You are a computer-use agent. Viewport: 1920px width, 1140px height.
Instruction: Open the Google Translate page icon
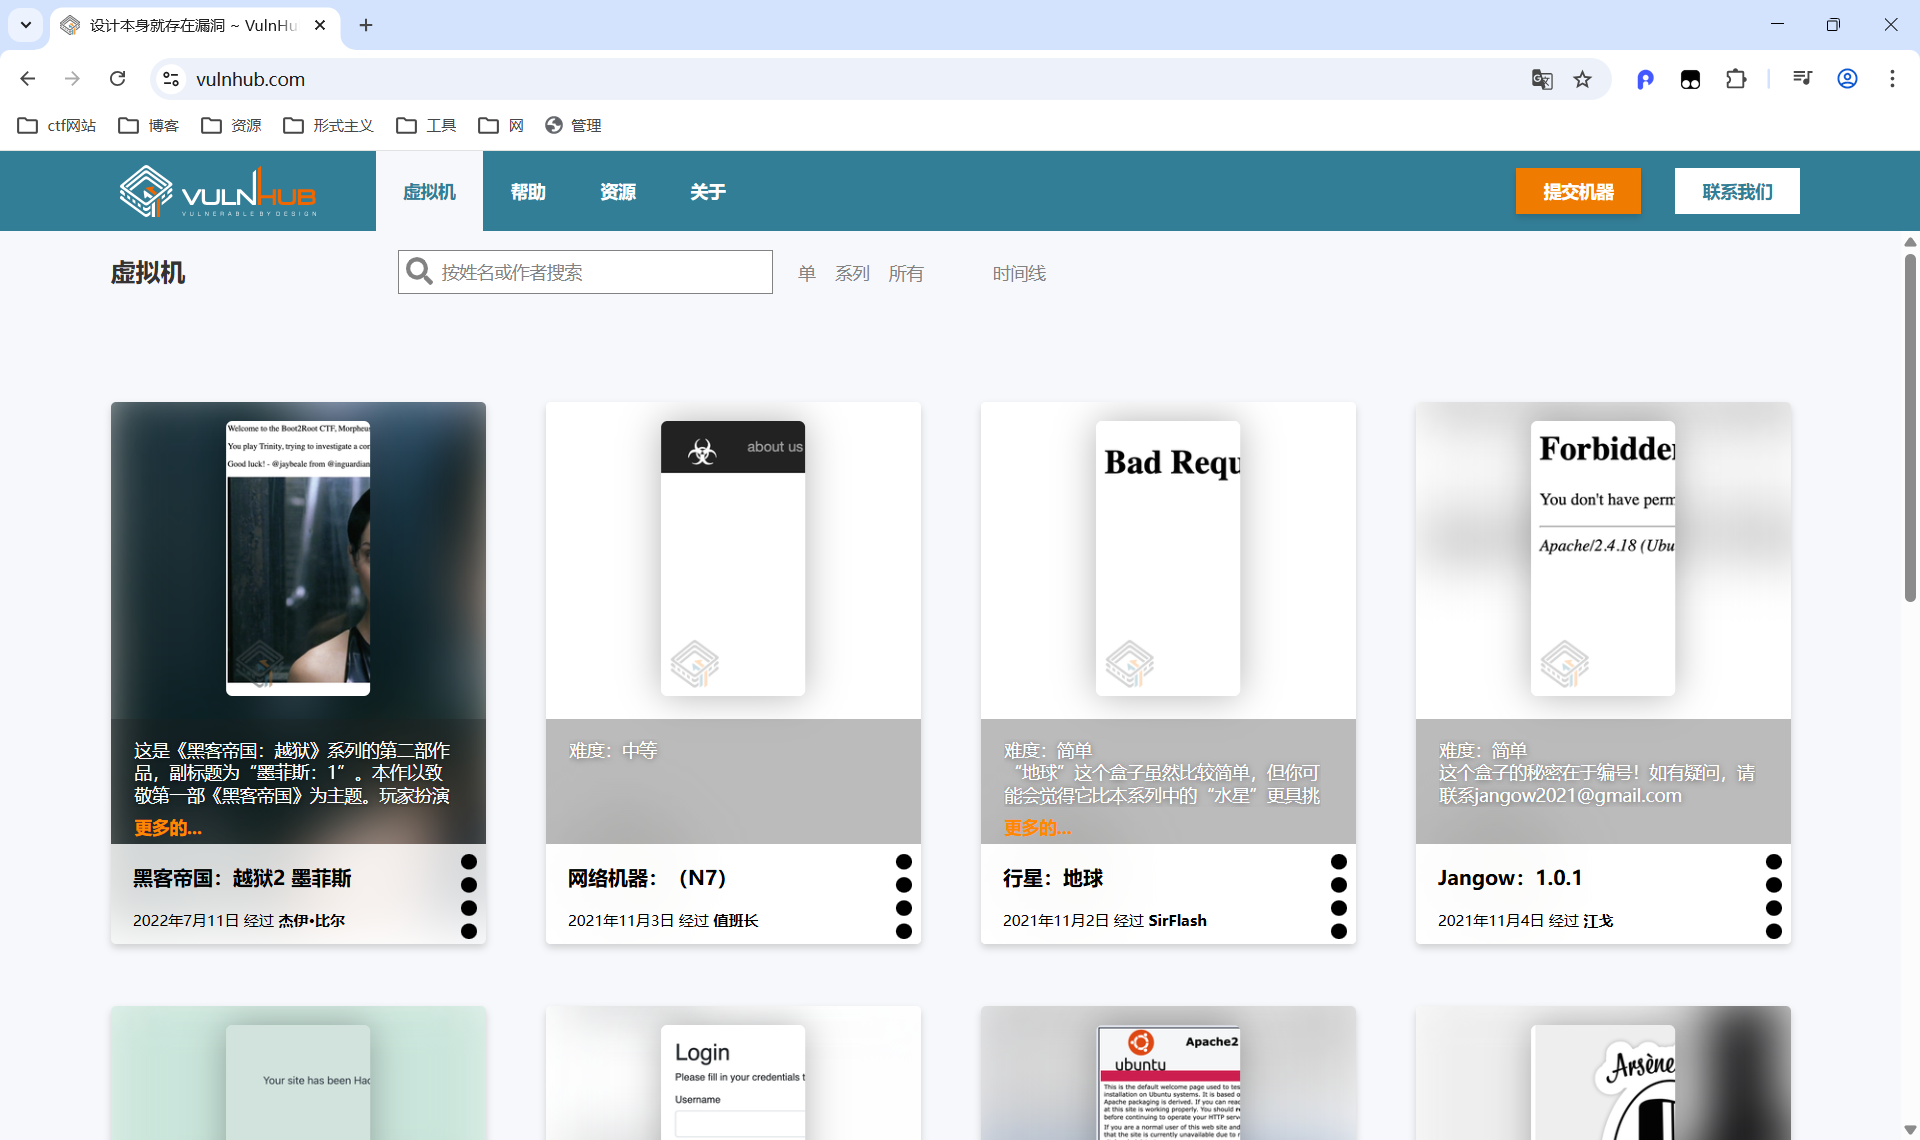(1542, 79)
